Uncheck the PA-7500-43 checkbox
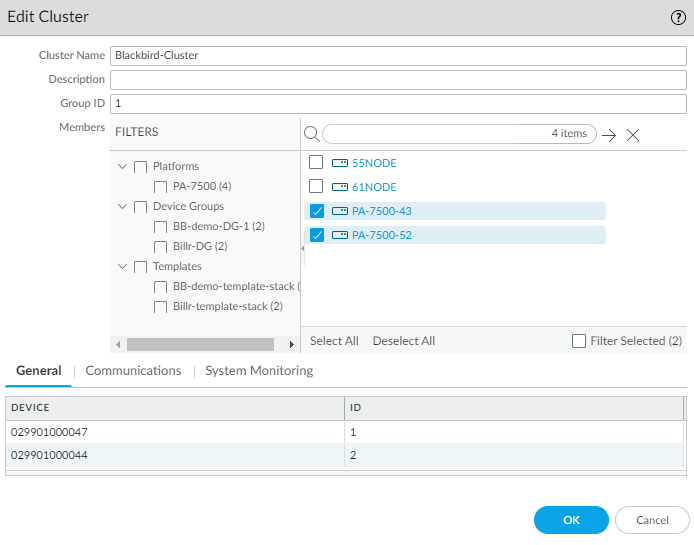Viewport: 694px width, 545px height. coord(316,211)
